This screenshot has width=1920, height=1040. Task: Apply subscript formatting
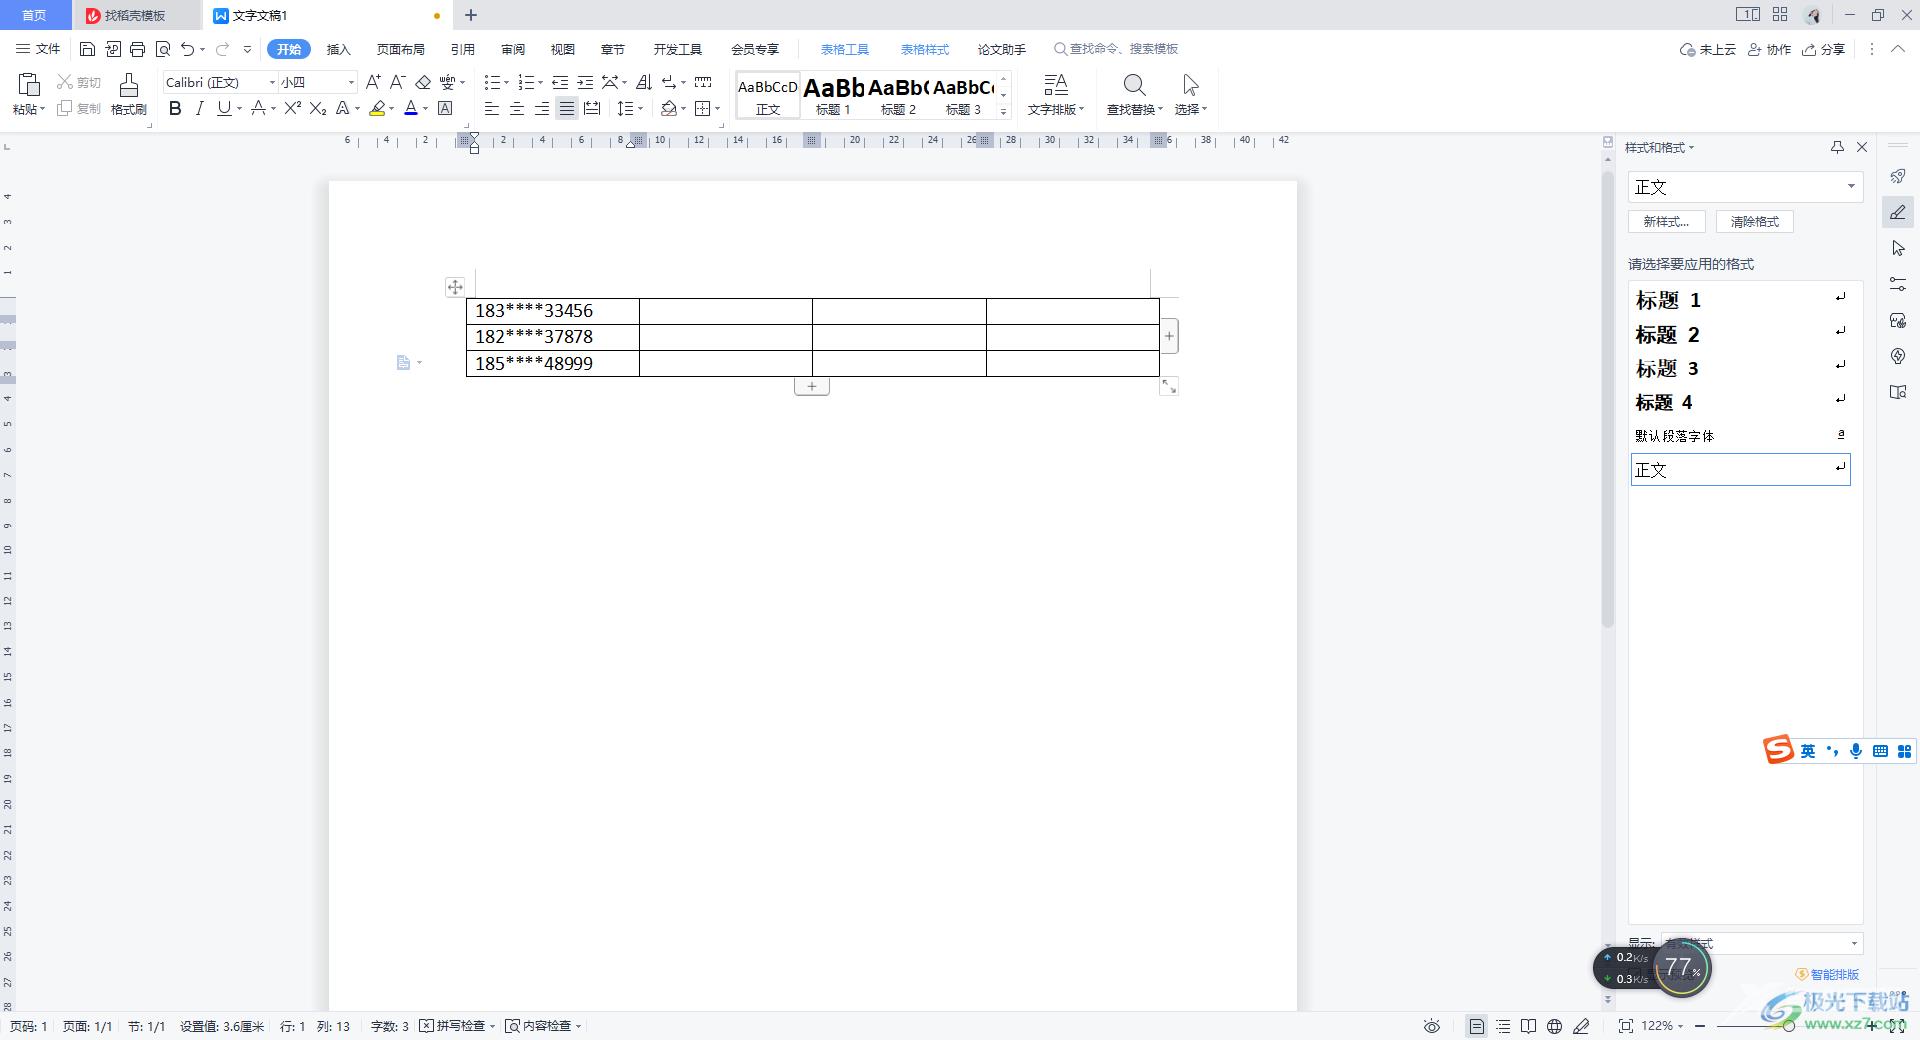pyautogui.click(x=318, y=108)
